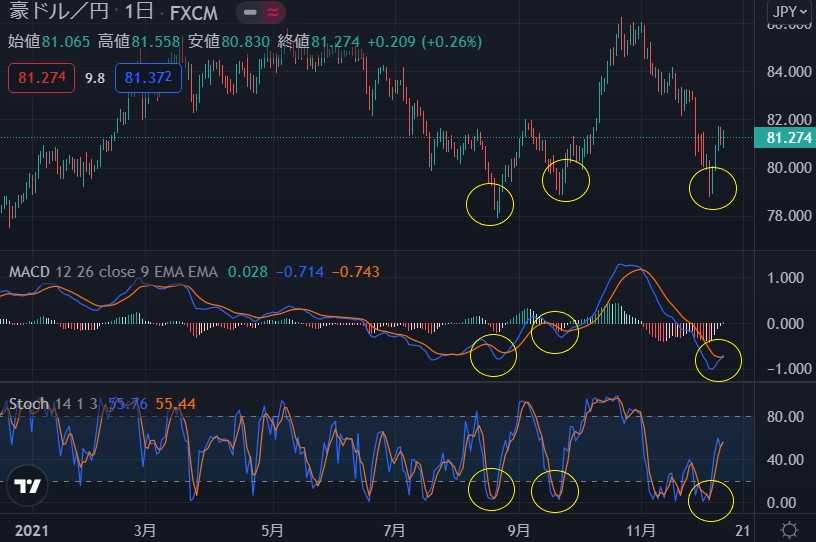
Task: Click the FXCM exchange label
Action: tap(194, 13)
